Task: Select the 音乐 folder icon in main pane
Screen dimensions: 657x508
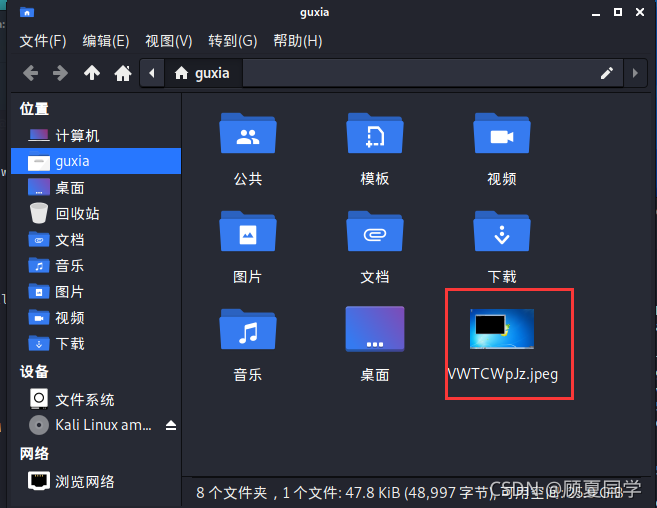Action: click(248, 329)
